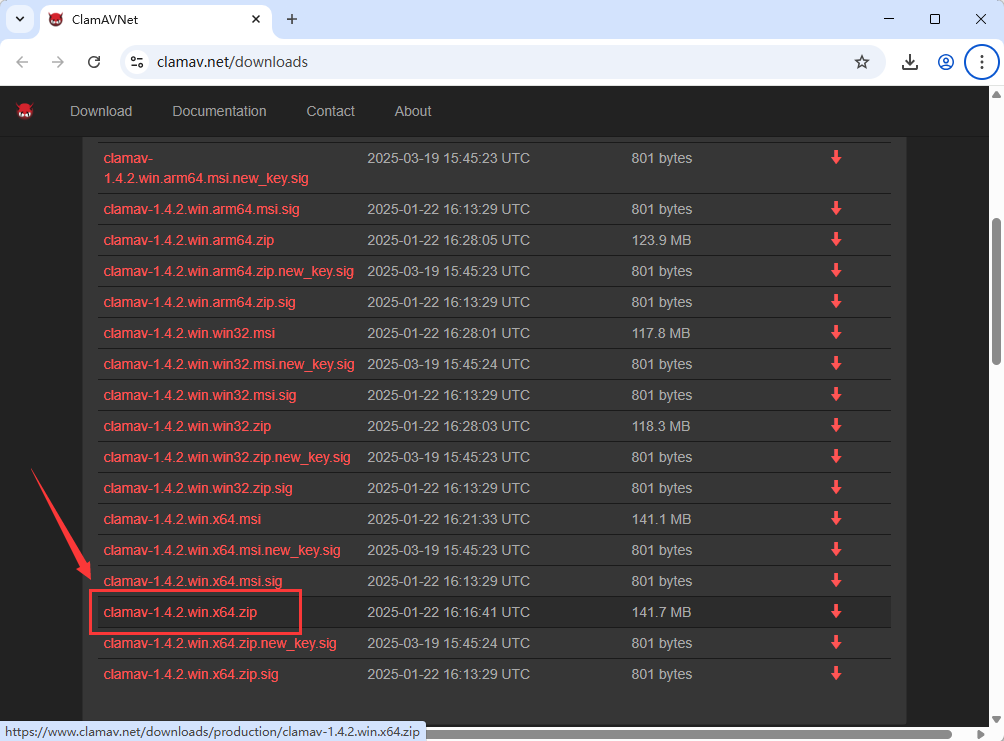Click the arrow icon for clamav-1.4.2.win.arm64.zip.sig
The image size is (1004, 741).
(836, 302)
